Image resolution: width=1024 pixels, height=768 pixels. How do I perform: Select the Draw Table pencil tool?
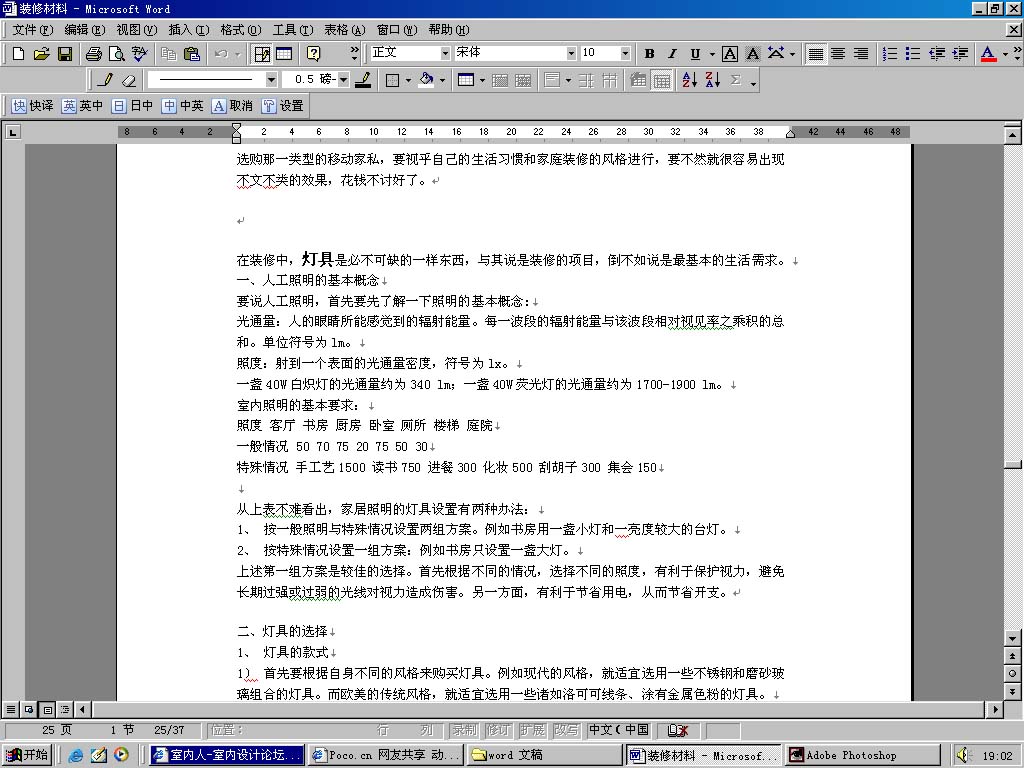[105, 80]
